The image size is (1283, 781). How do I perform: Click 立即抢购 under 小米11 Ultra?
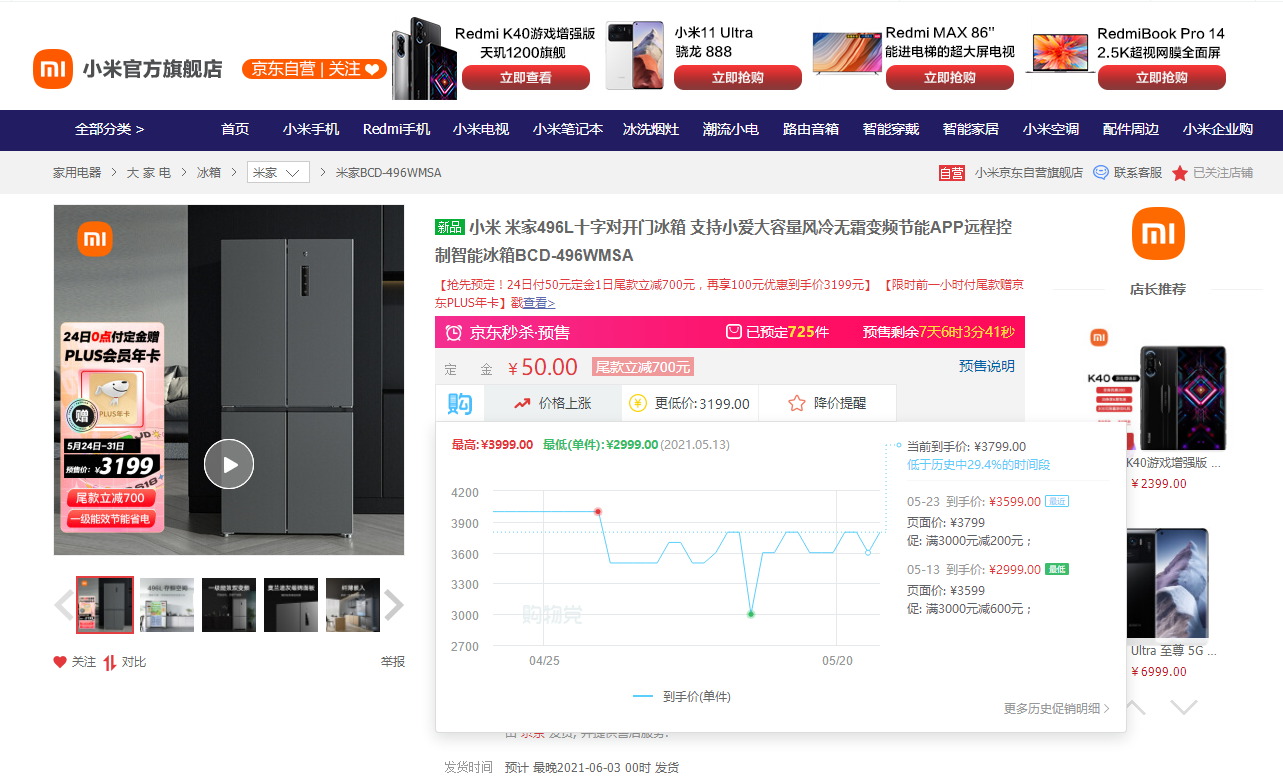[737, 78]
